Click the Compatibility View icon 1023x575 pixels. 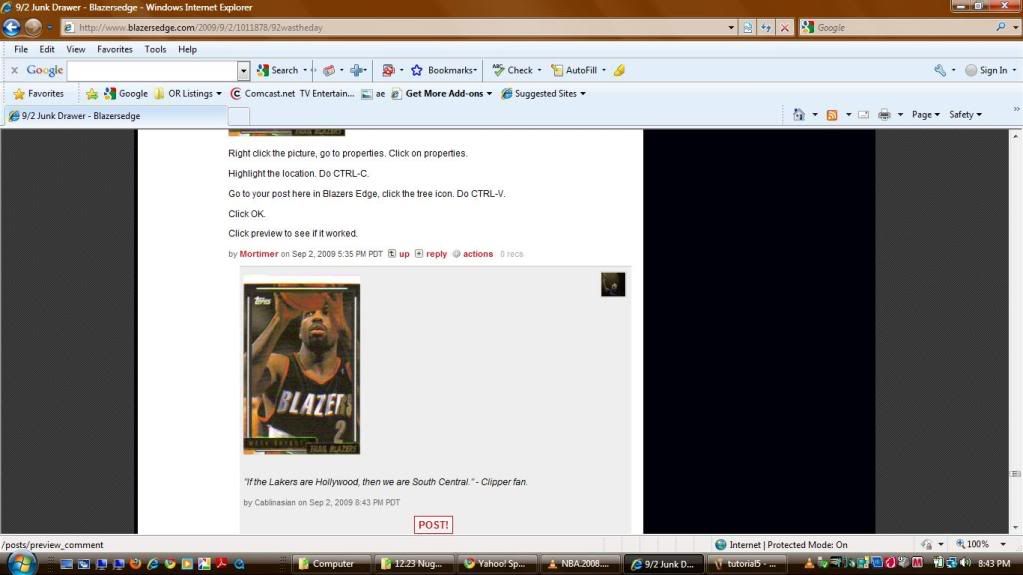click(748, 27)
